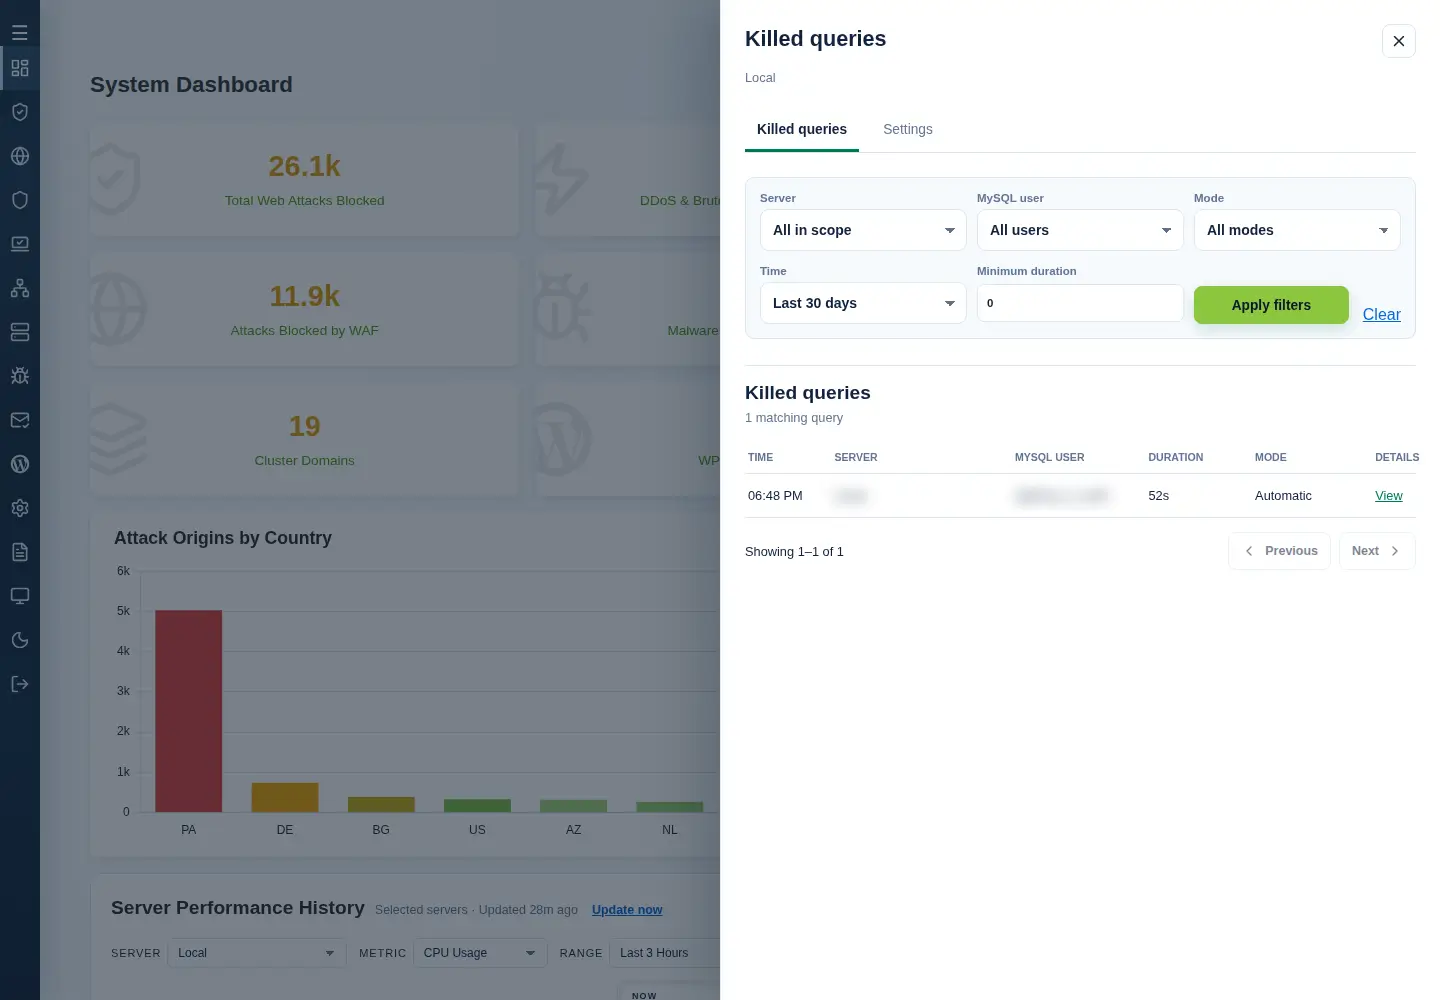Open View details for 06:48 PM query

coord(1388,496)
